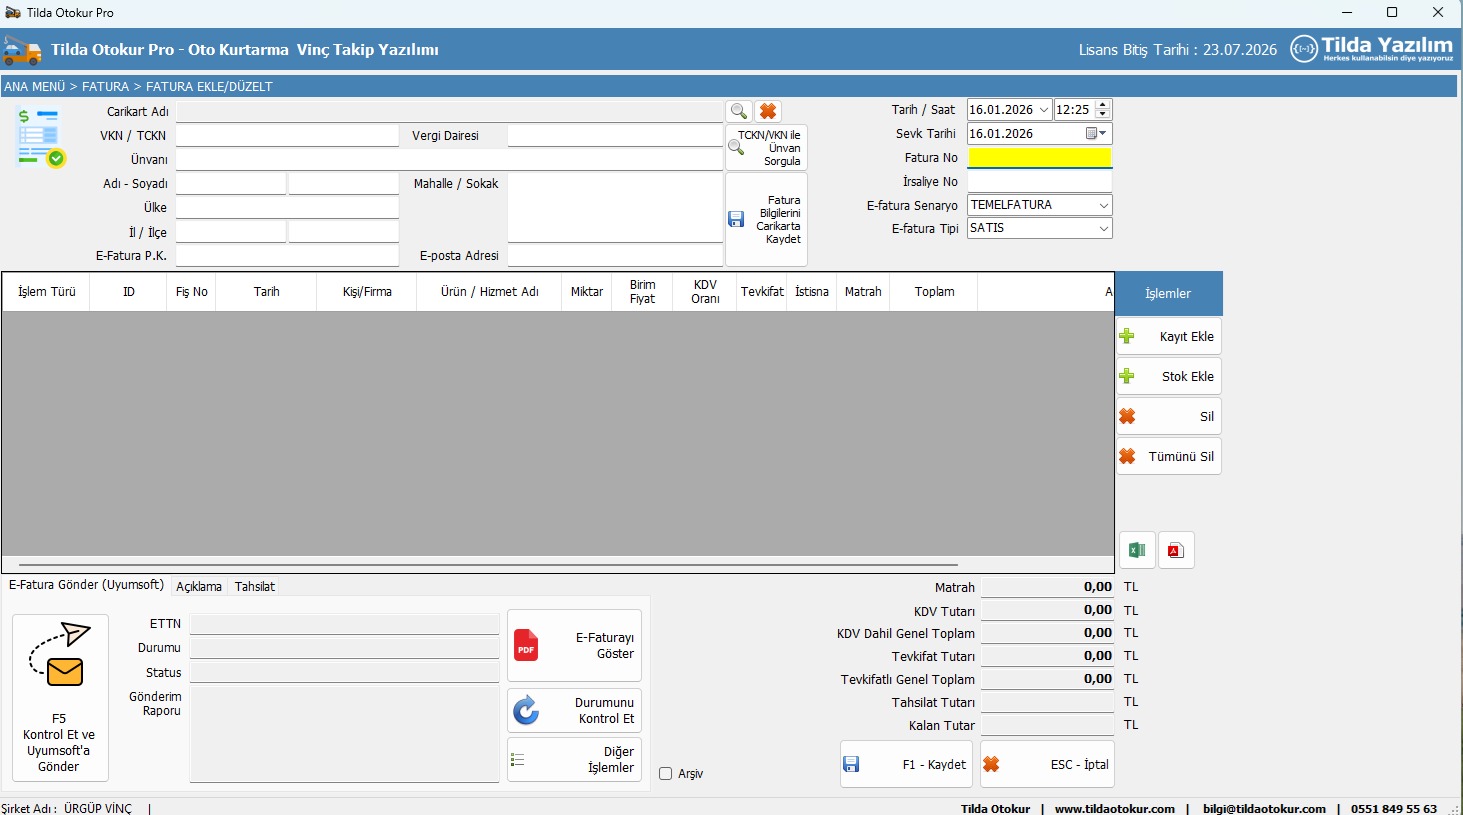Click the orange X clear icon beside Carikart Adı
Image resolution: width=1463 pixels, height=815 pixels.
[768, 111]
